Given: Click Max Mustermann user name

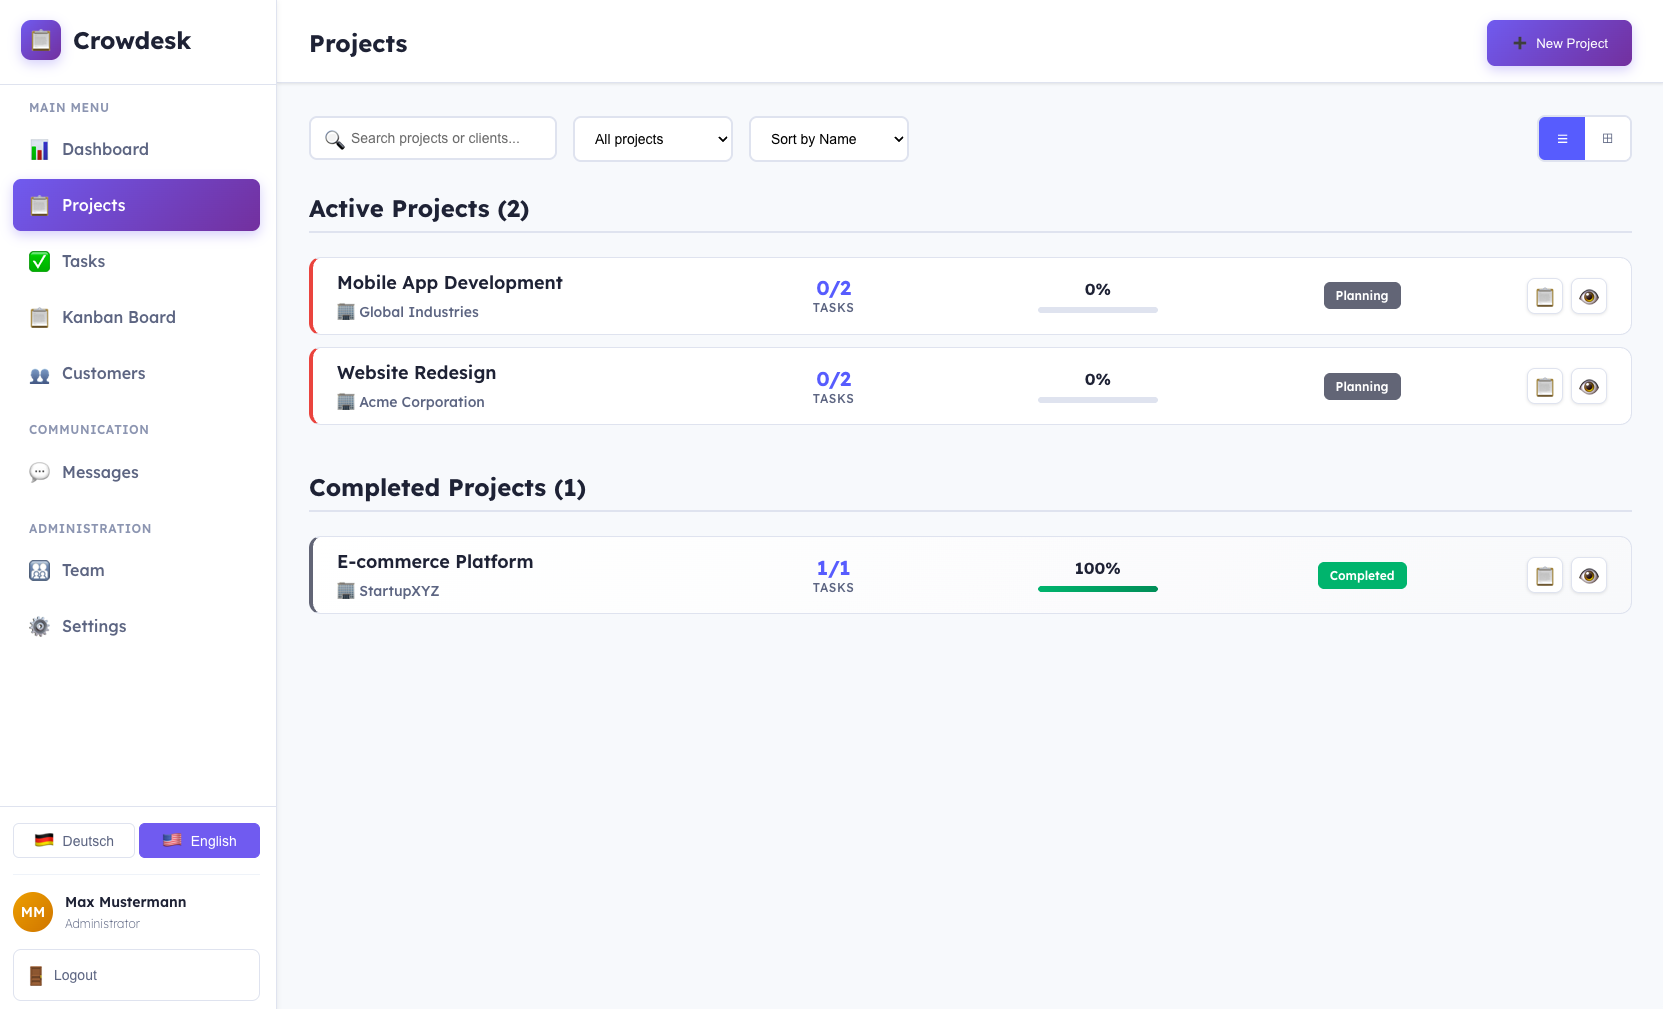Looking at the screenshot, I should click(126, 902).
